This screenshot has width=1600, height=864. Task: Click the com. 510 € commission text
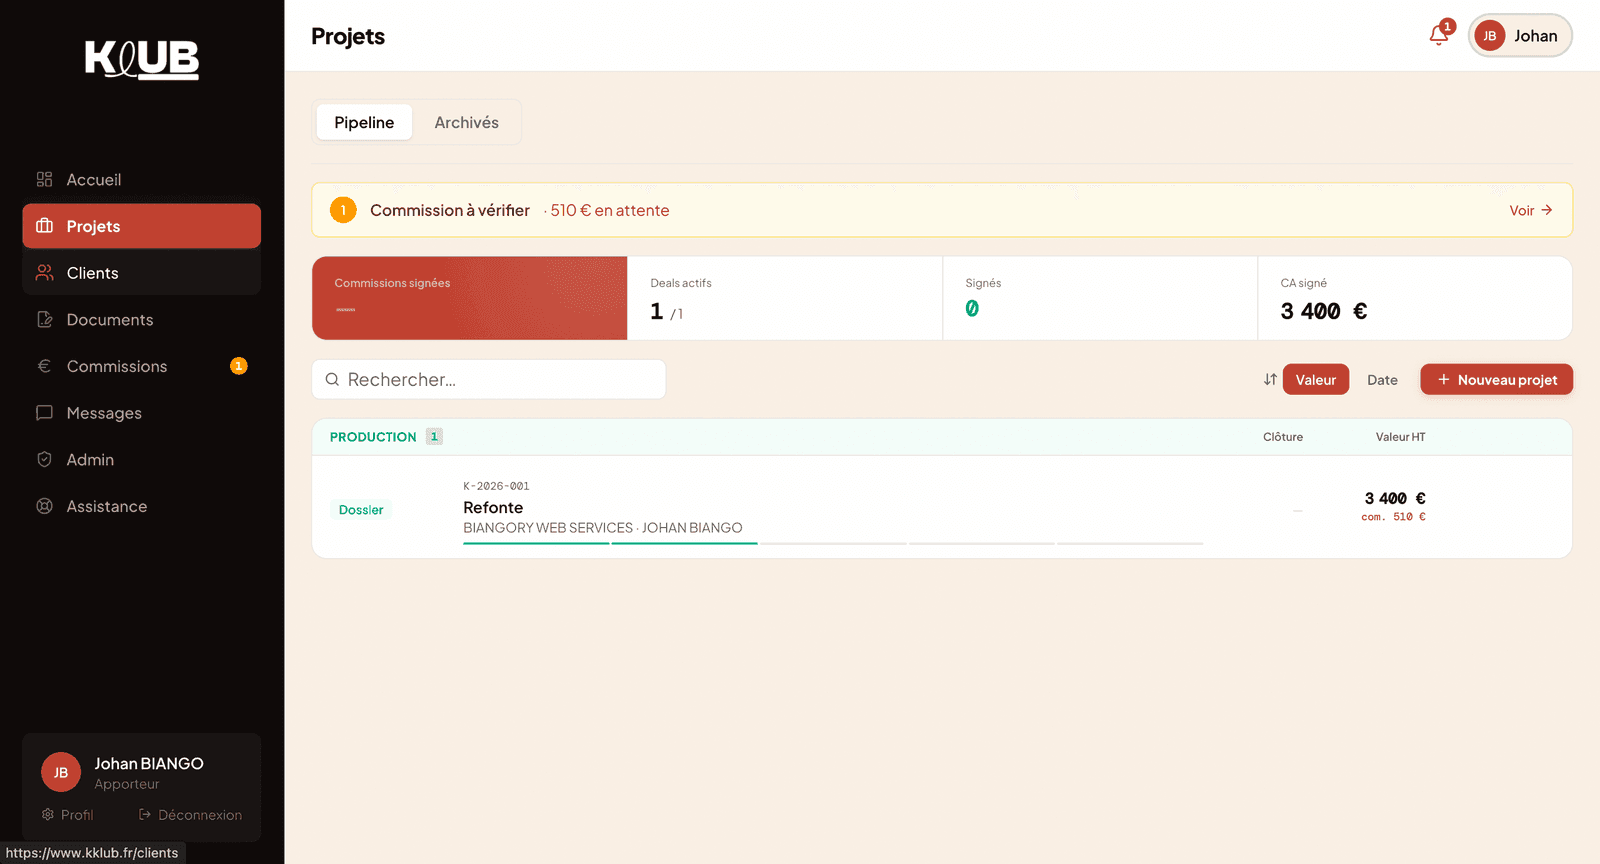pos(1393,517)
